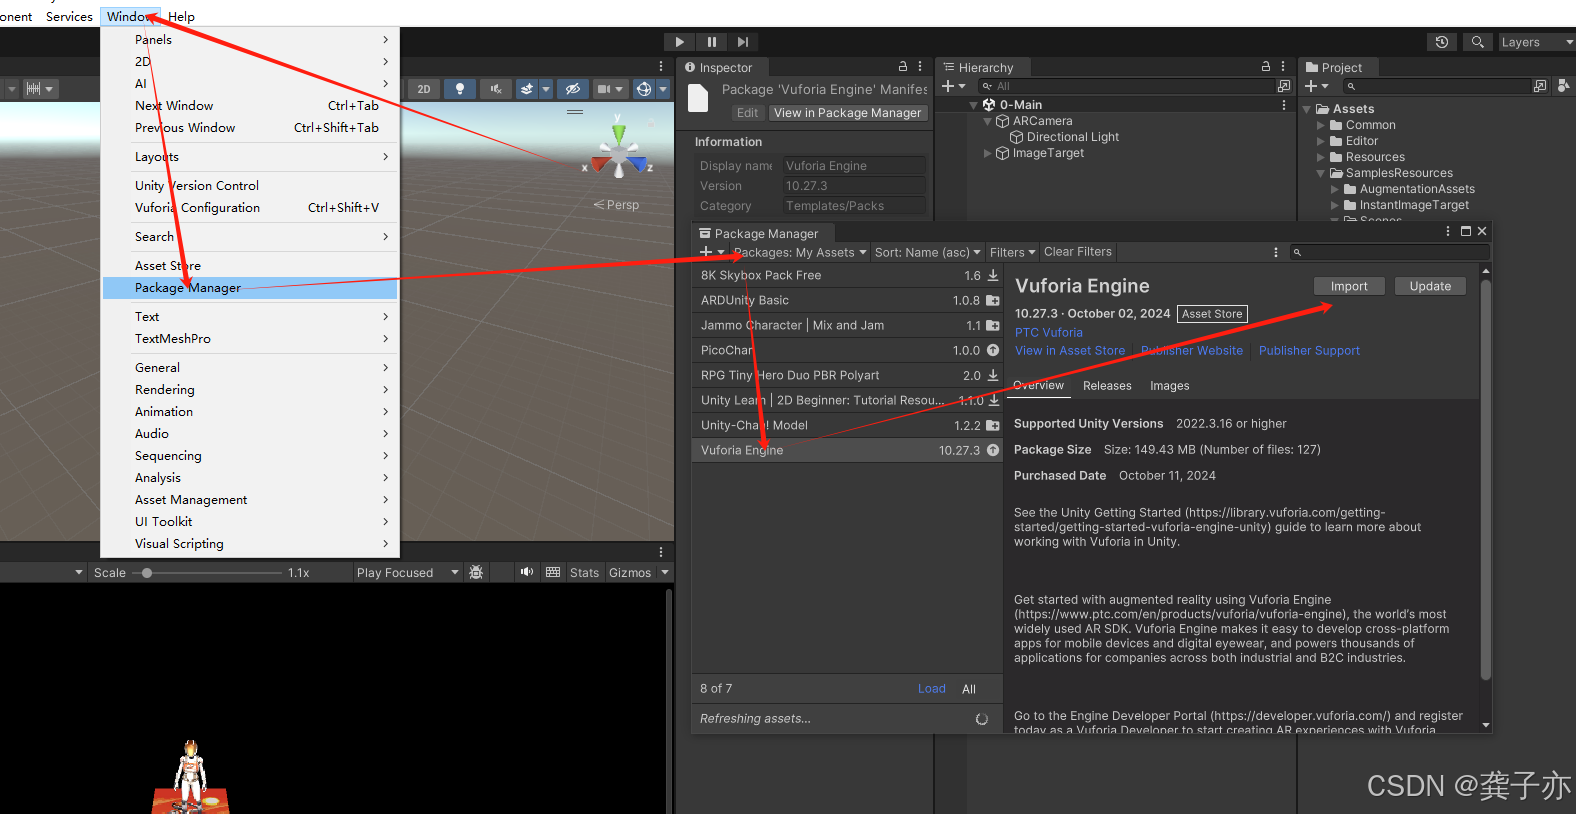
Task: Switch to the Releases tab
Action: pos(1107,385)
